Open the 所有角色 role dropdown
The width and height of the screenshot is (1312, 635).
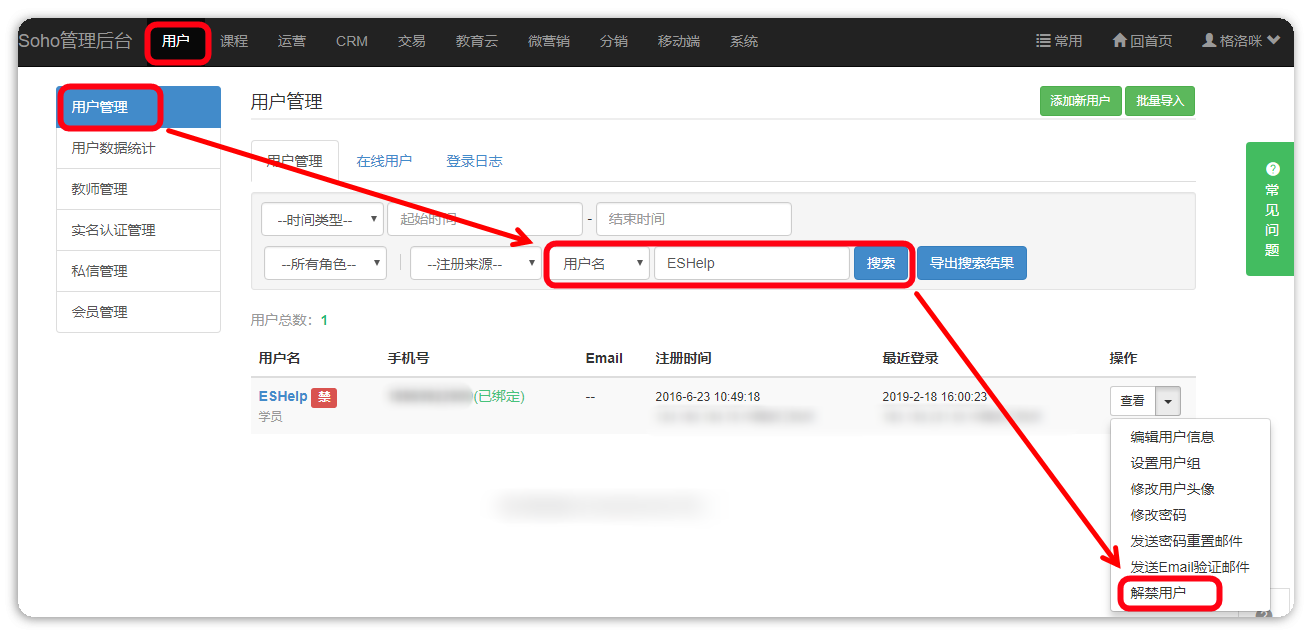point(325,264)
